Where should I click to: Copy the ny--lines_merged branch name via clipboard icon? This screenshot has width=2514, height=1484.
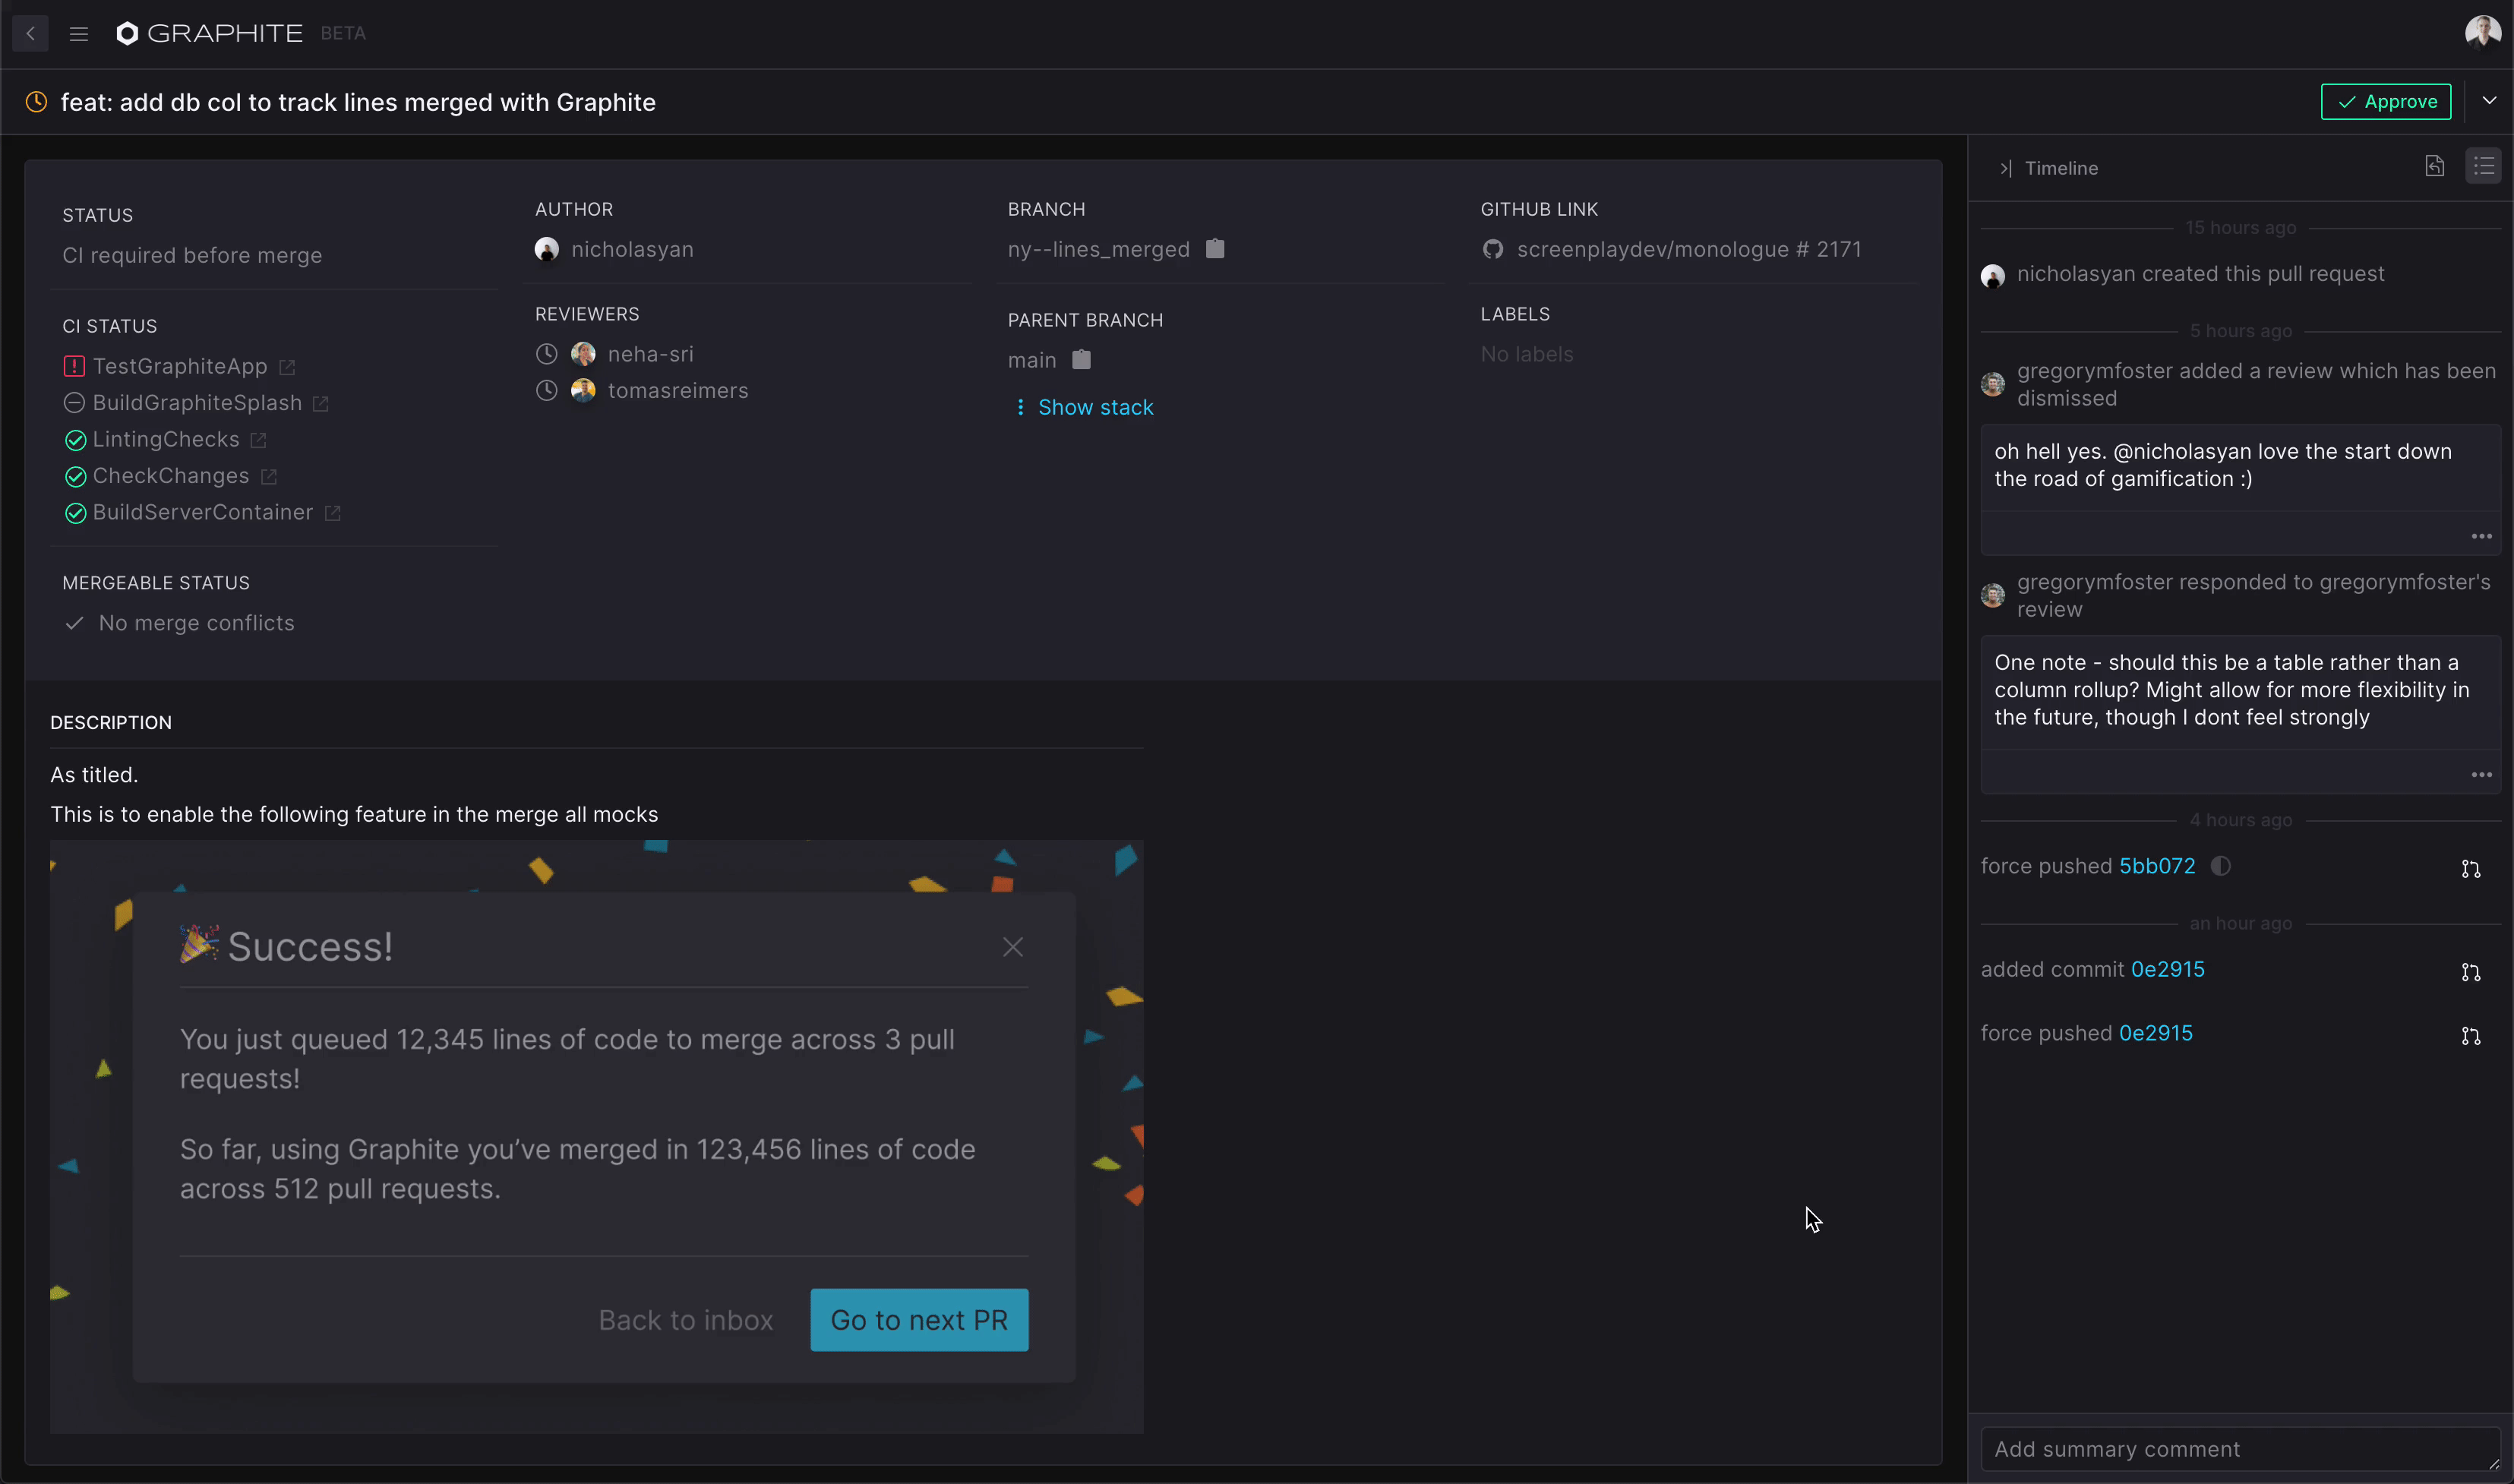[1215, 249]
